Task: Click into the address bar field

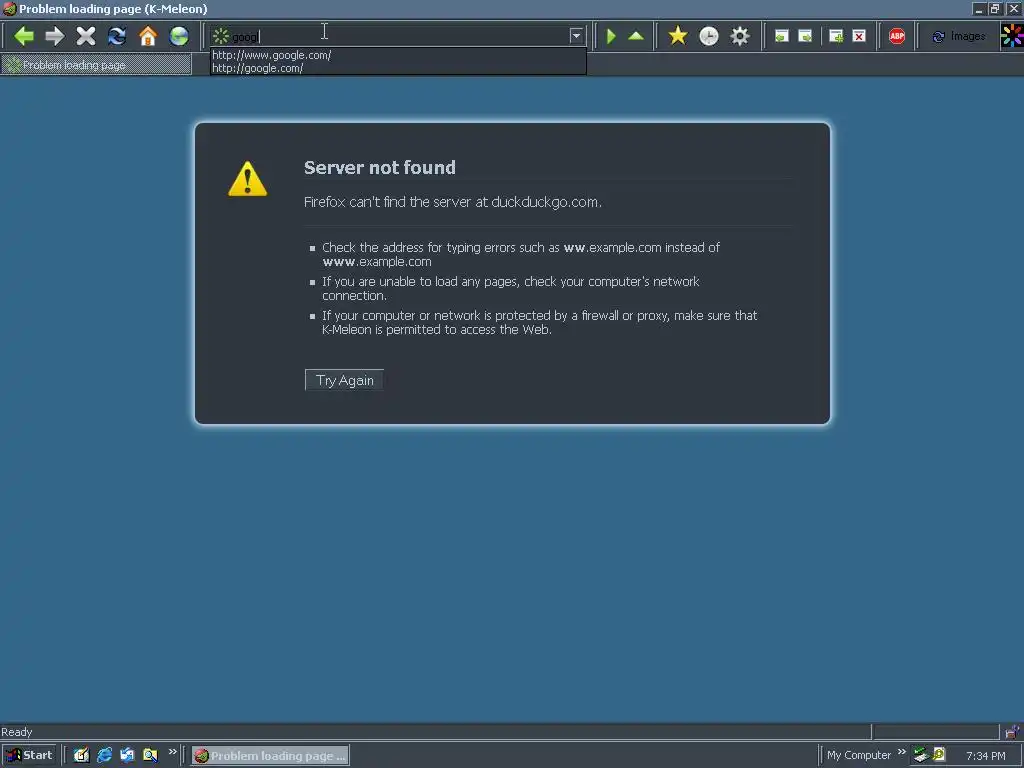Action: coord(398,36)
